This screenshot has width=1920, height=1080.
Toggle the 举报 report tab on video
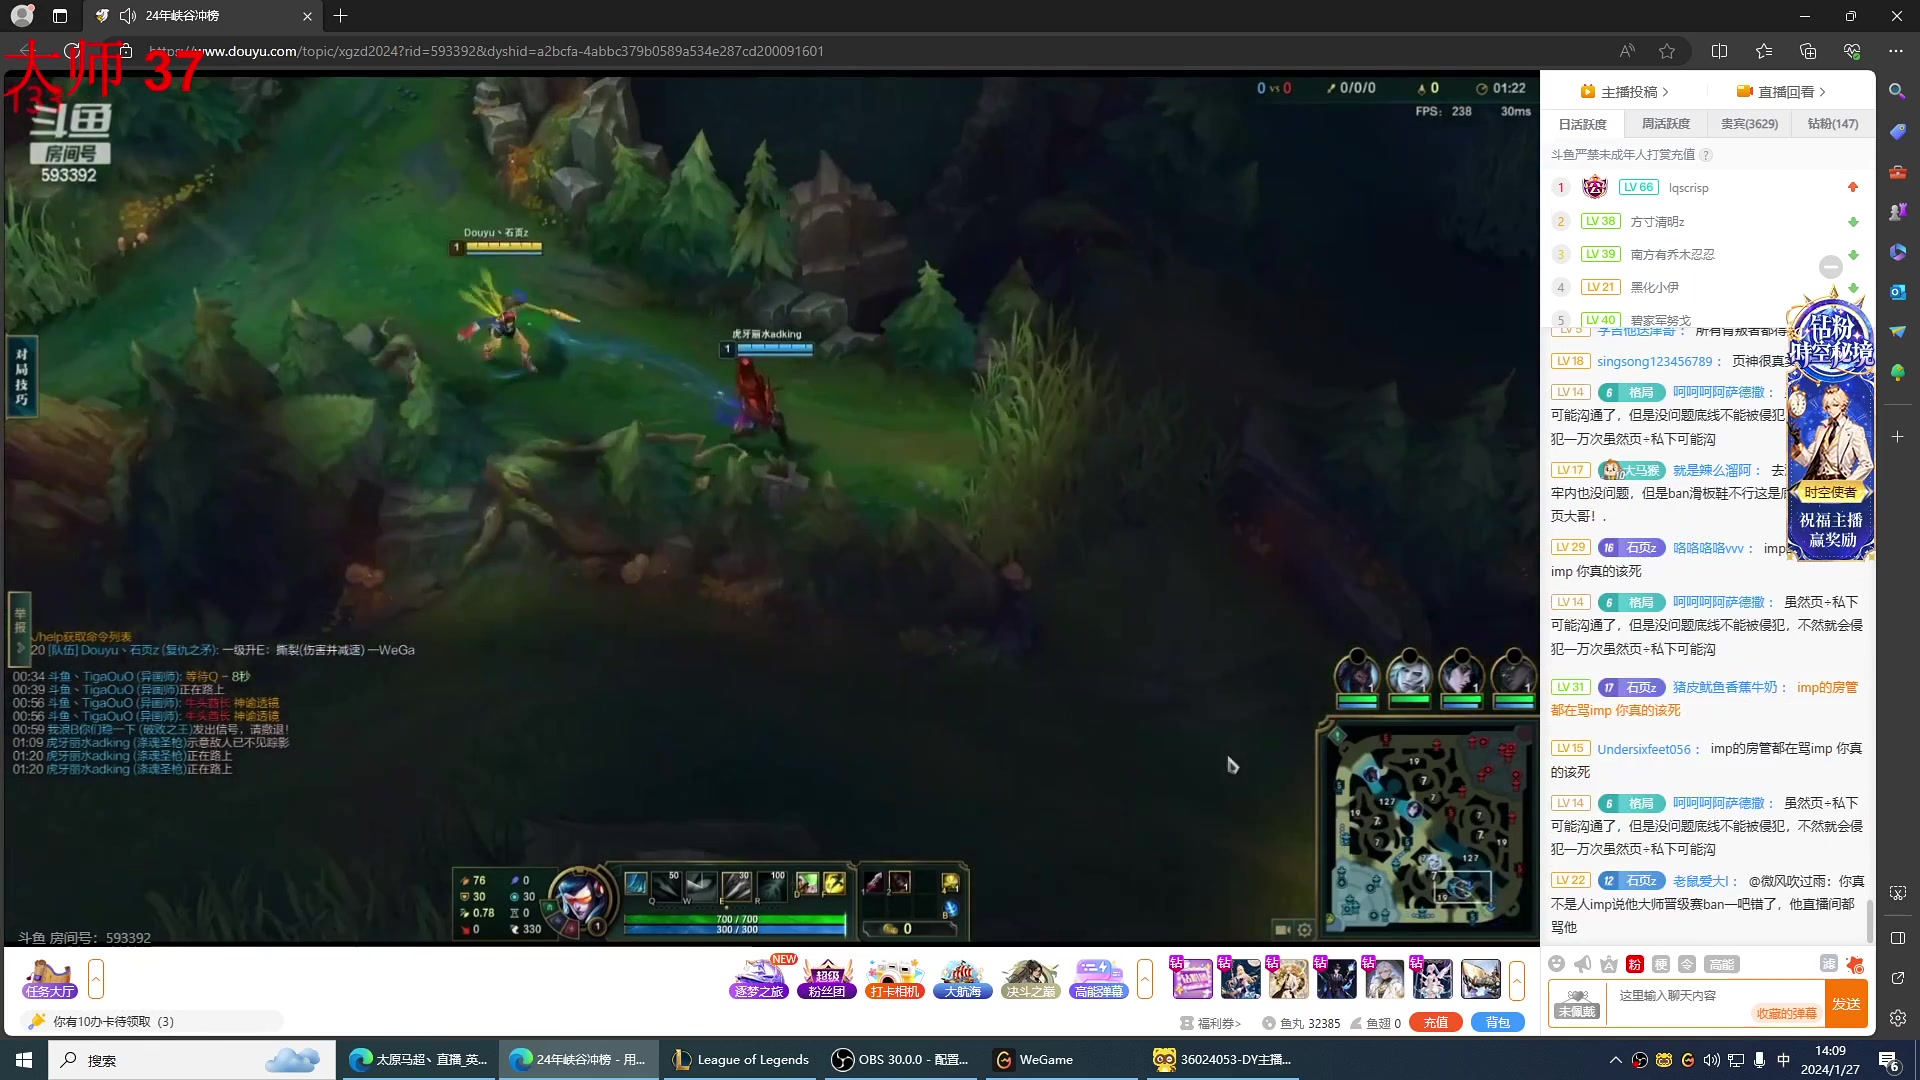[19, 629]
